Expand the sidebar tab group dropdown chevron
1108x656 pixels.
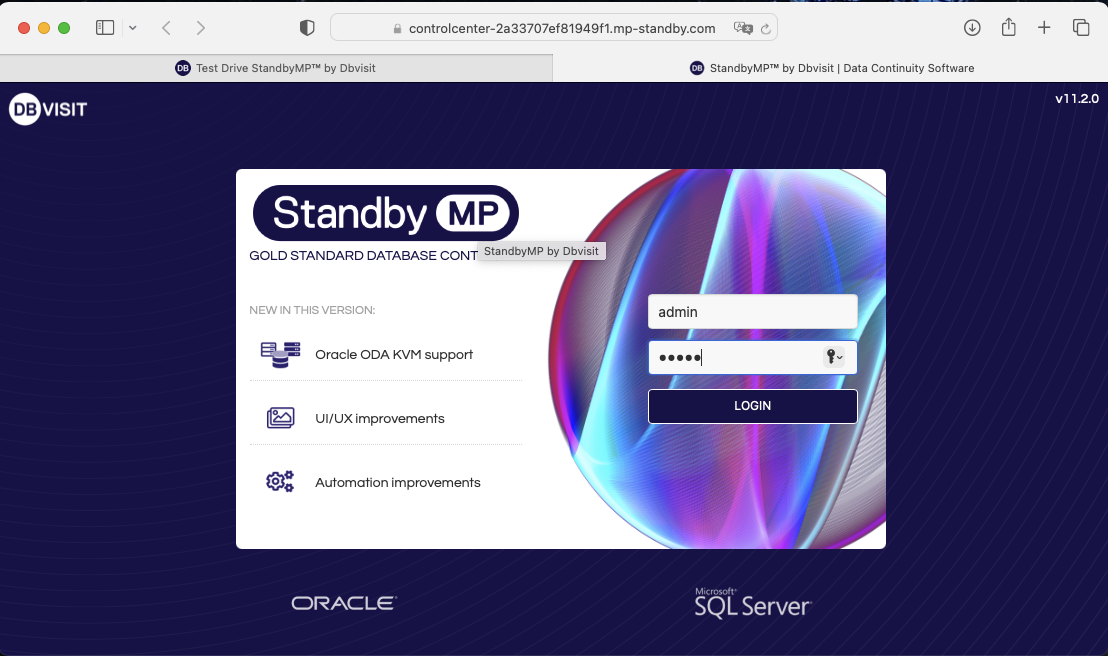coord(132,28)
